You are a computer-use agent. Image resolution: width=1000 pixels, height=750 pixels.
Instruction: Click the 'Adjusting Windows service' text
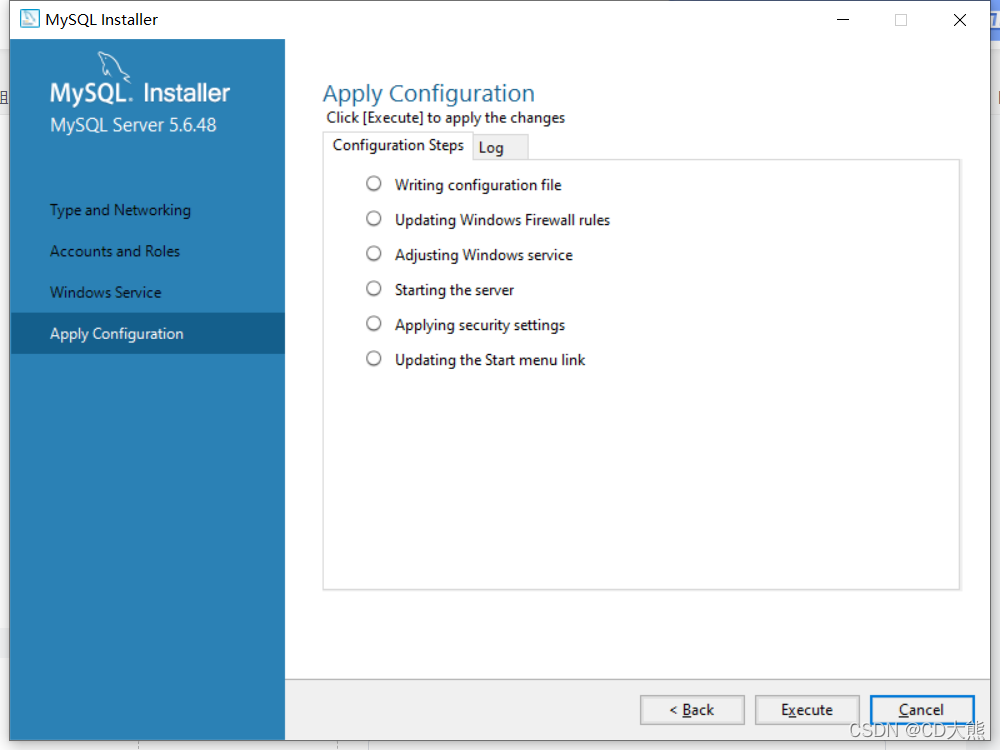point(484,255)
